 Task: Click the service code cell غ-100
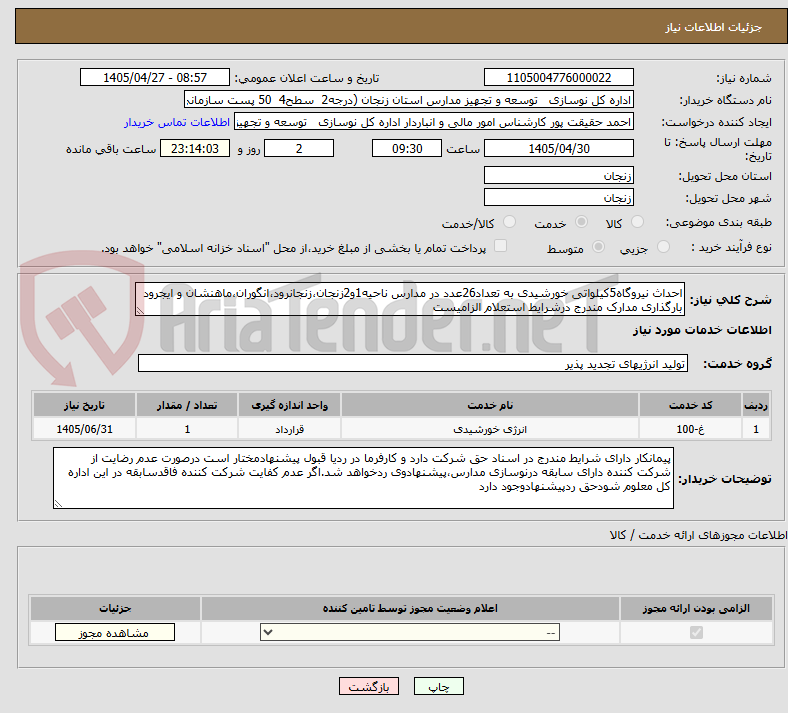pos(691,429)
